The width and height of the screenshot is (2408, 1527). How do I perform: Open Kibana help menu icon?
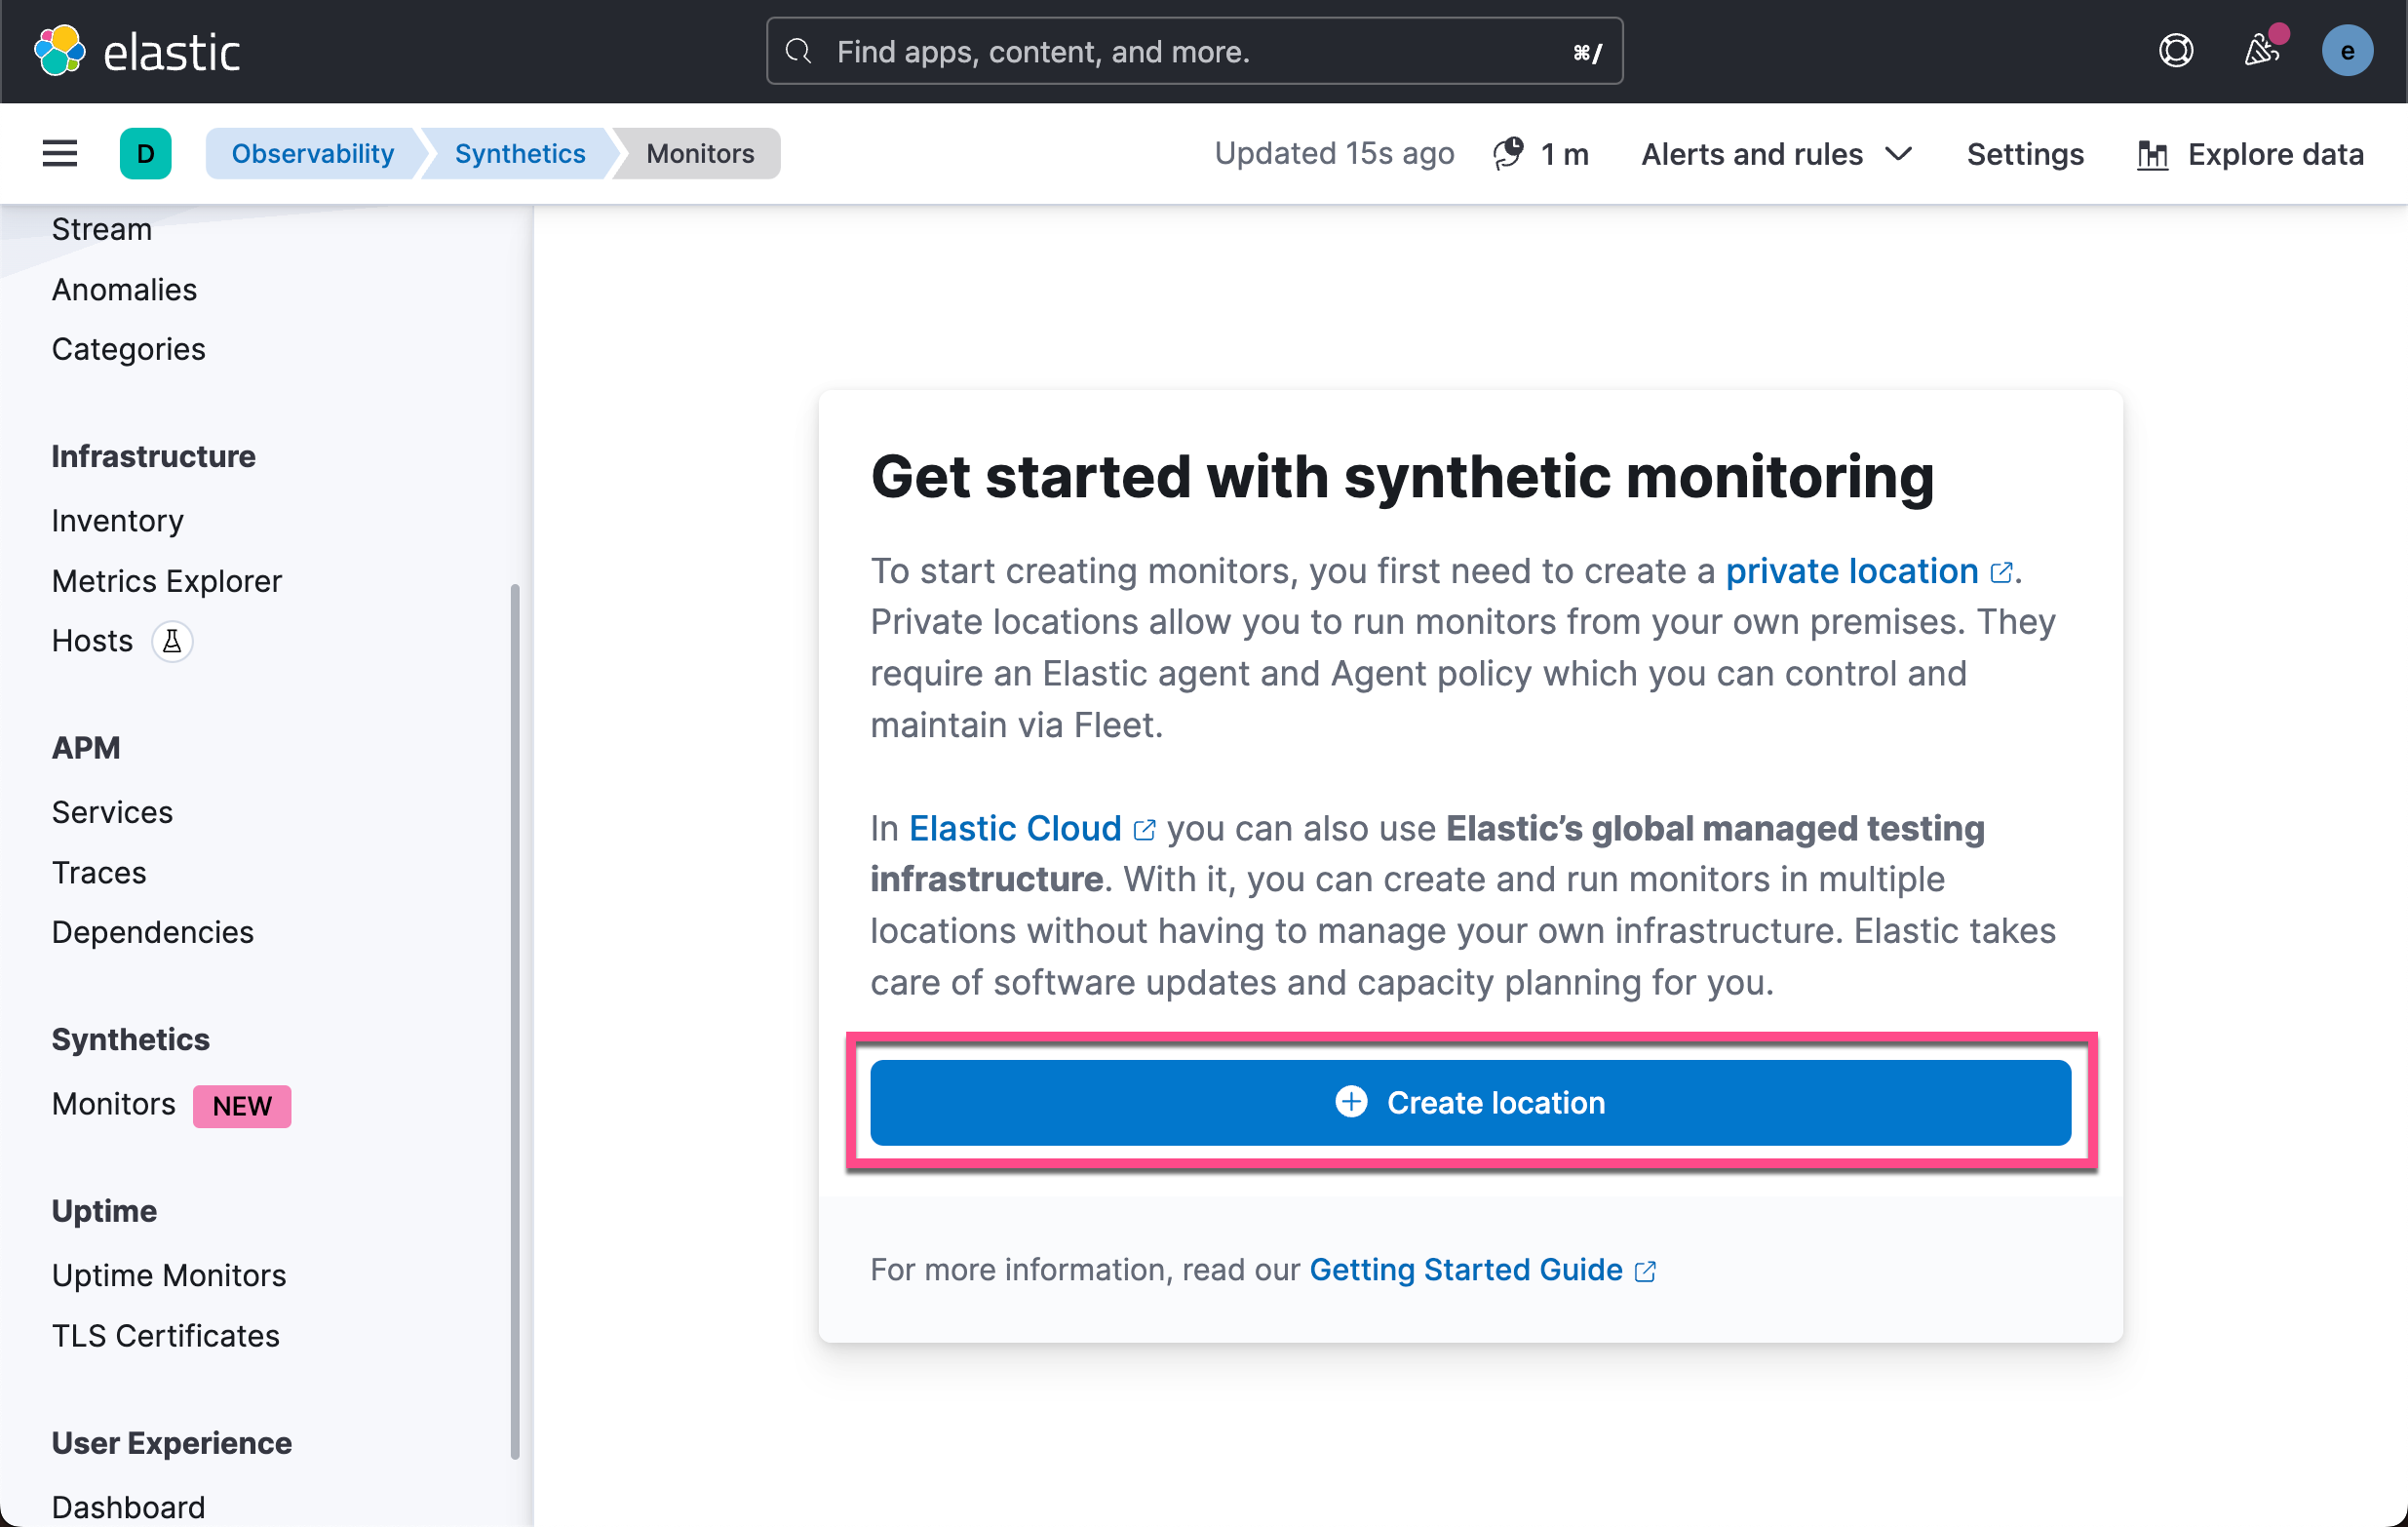pos(2176,50)
